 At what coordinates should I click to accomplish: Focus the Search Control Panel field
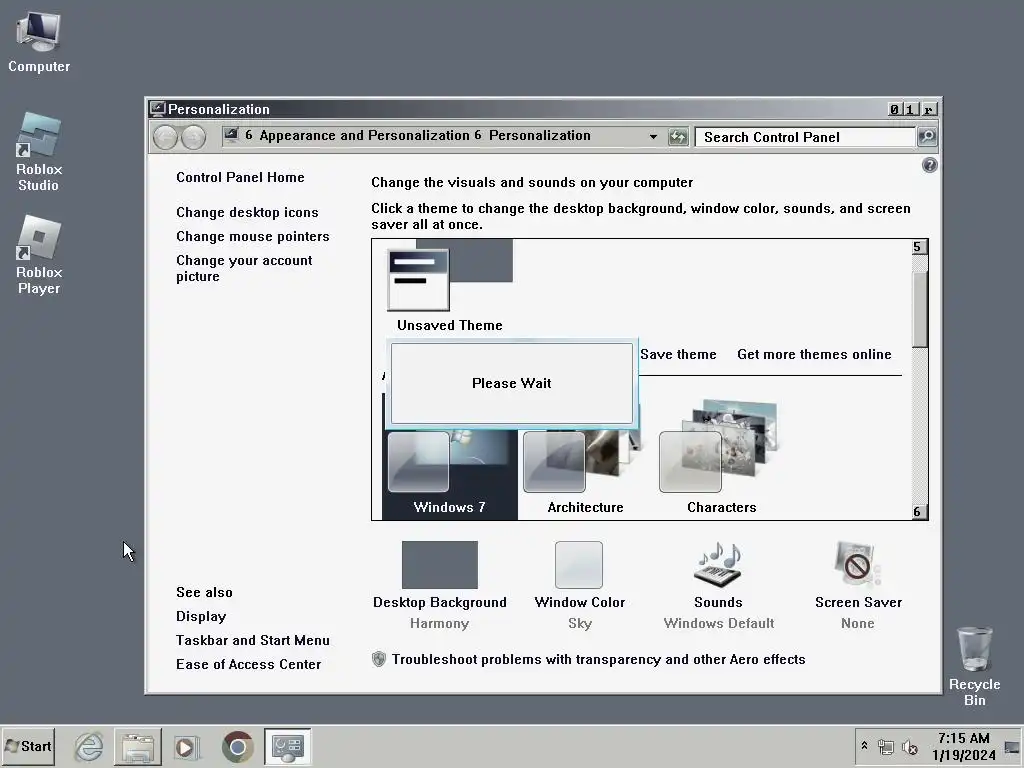[x=805, y=137]
